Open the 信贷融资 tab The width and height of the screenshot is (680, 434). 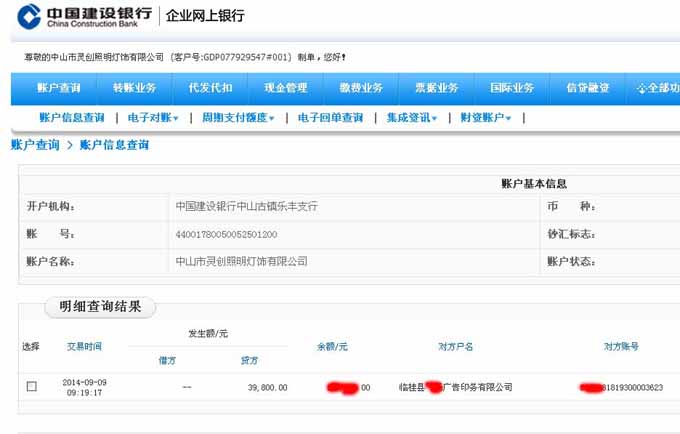point(587,88)
